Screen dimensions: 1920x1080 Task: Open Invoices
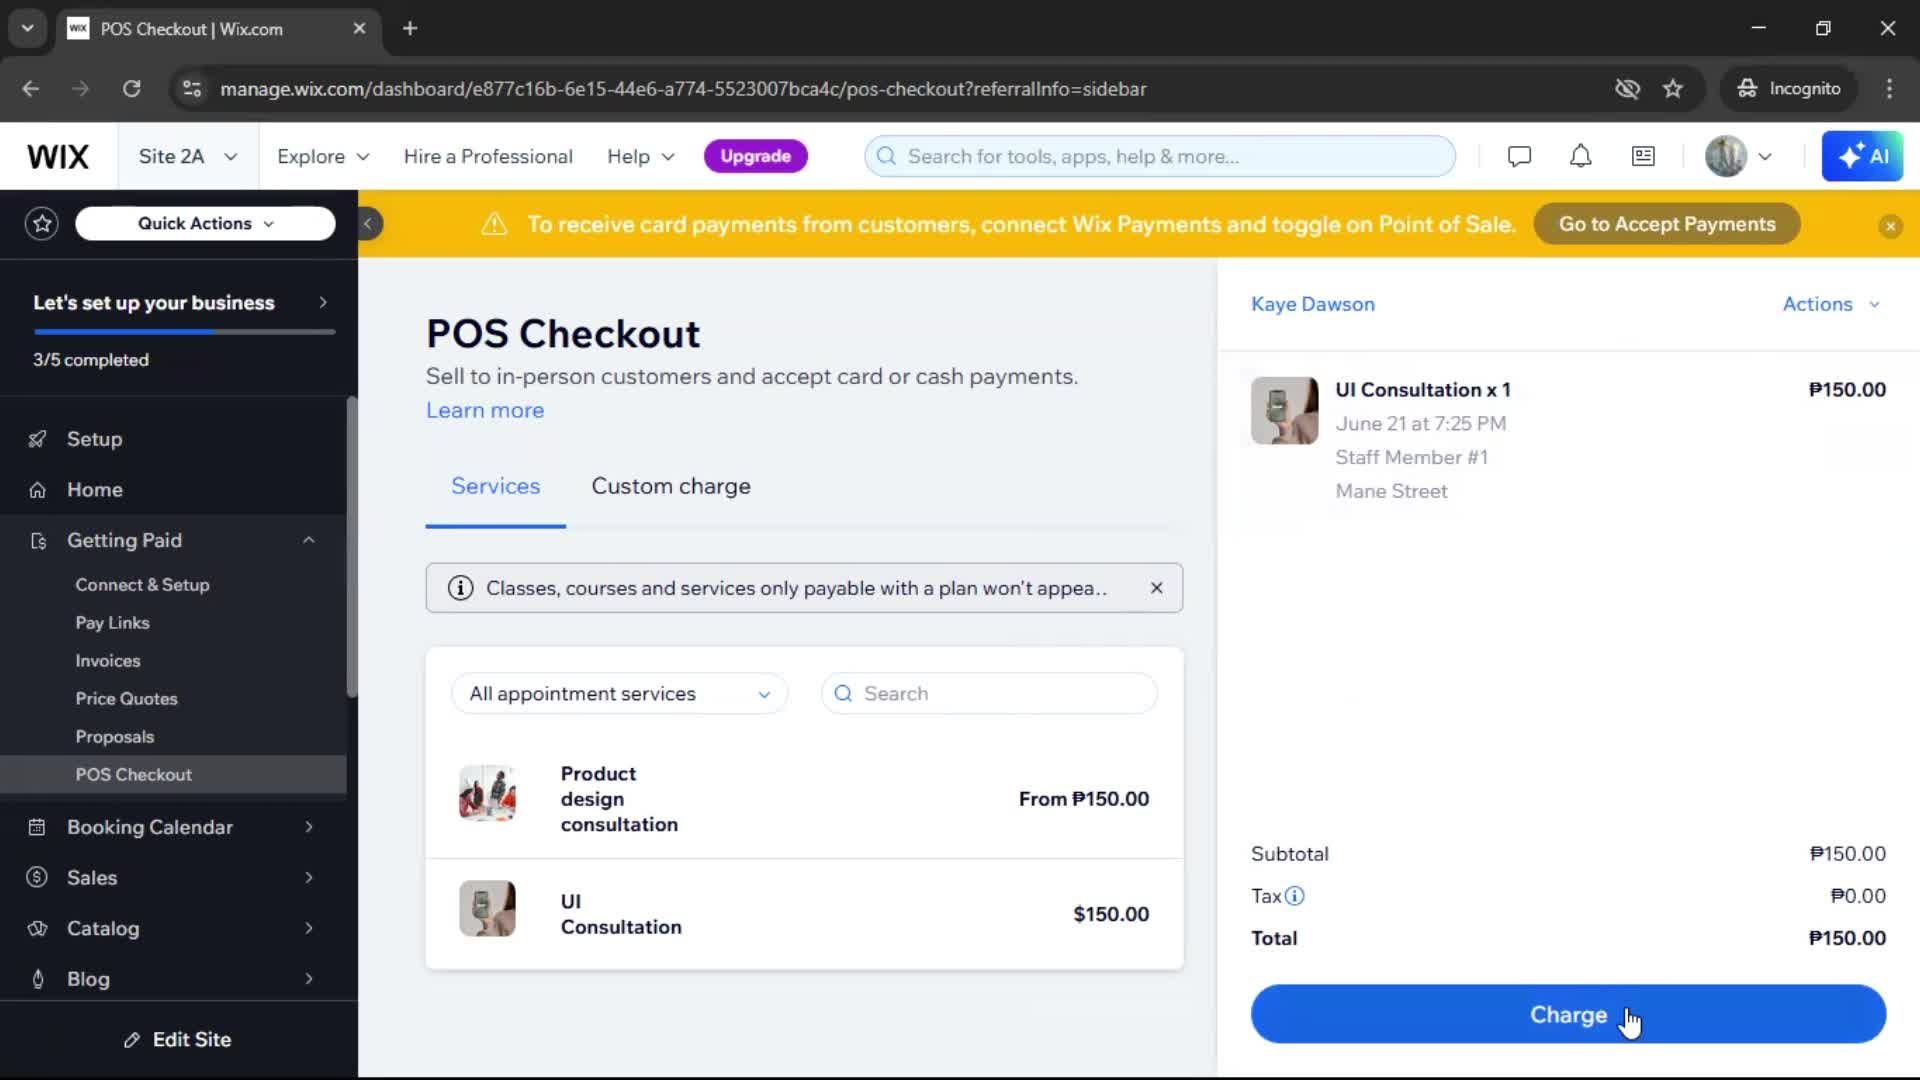tap(108, 661)
